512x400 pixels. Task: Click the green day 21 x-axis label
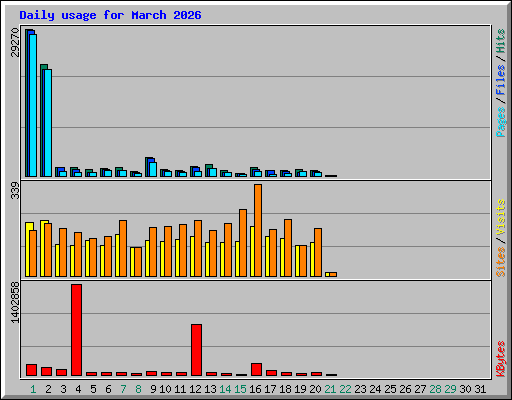330,389
